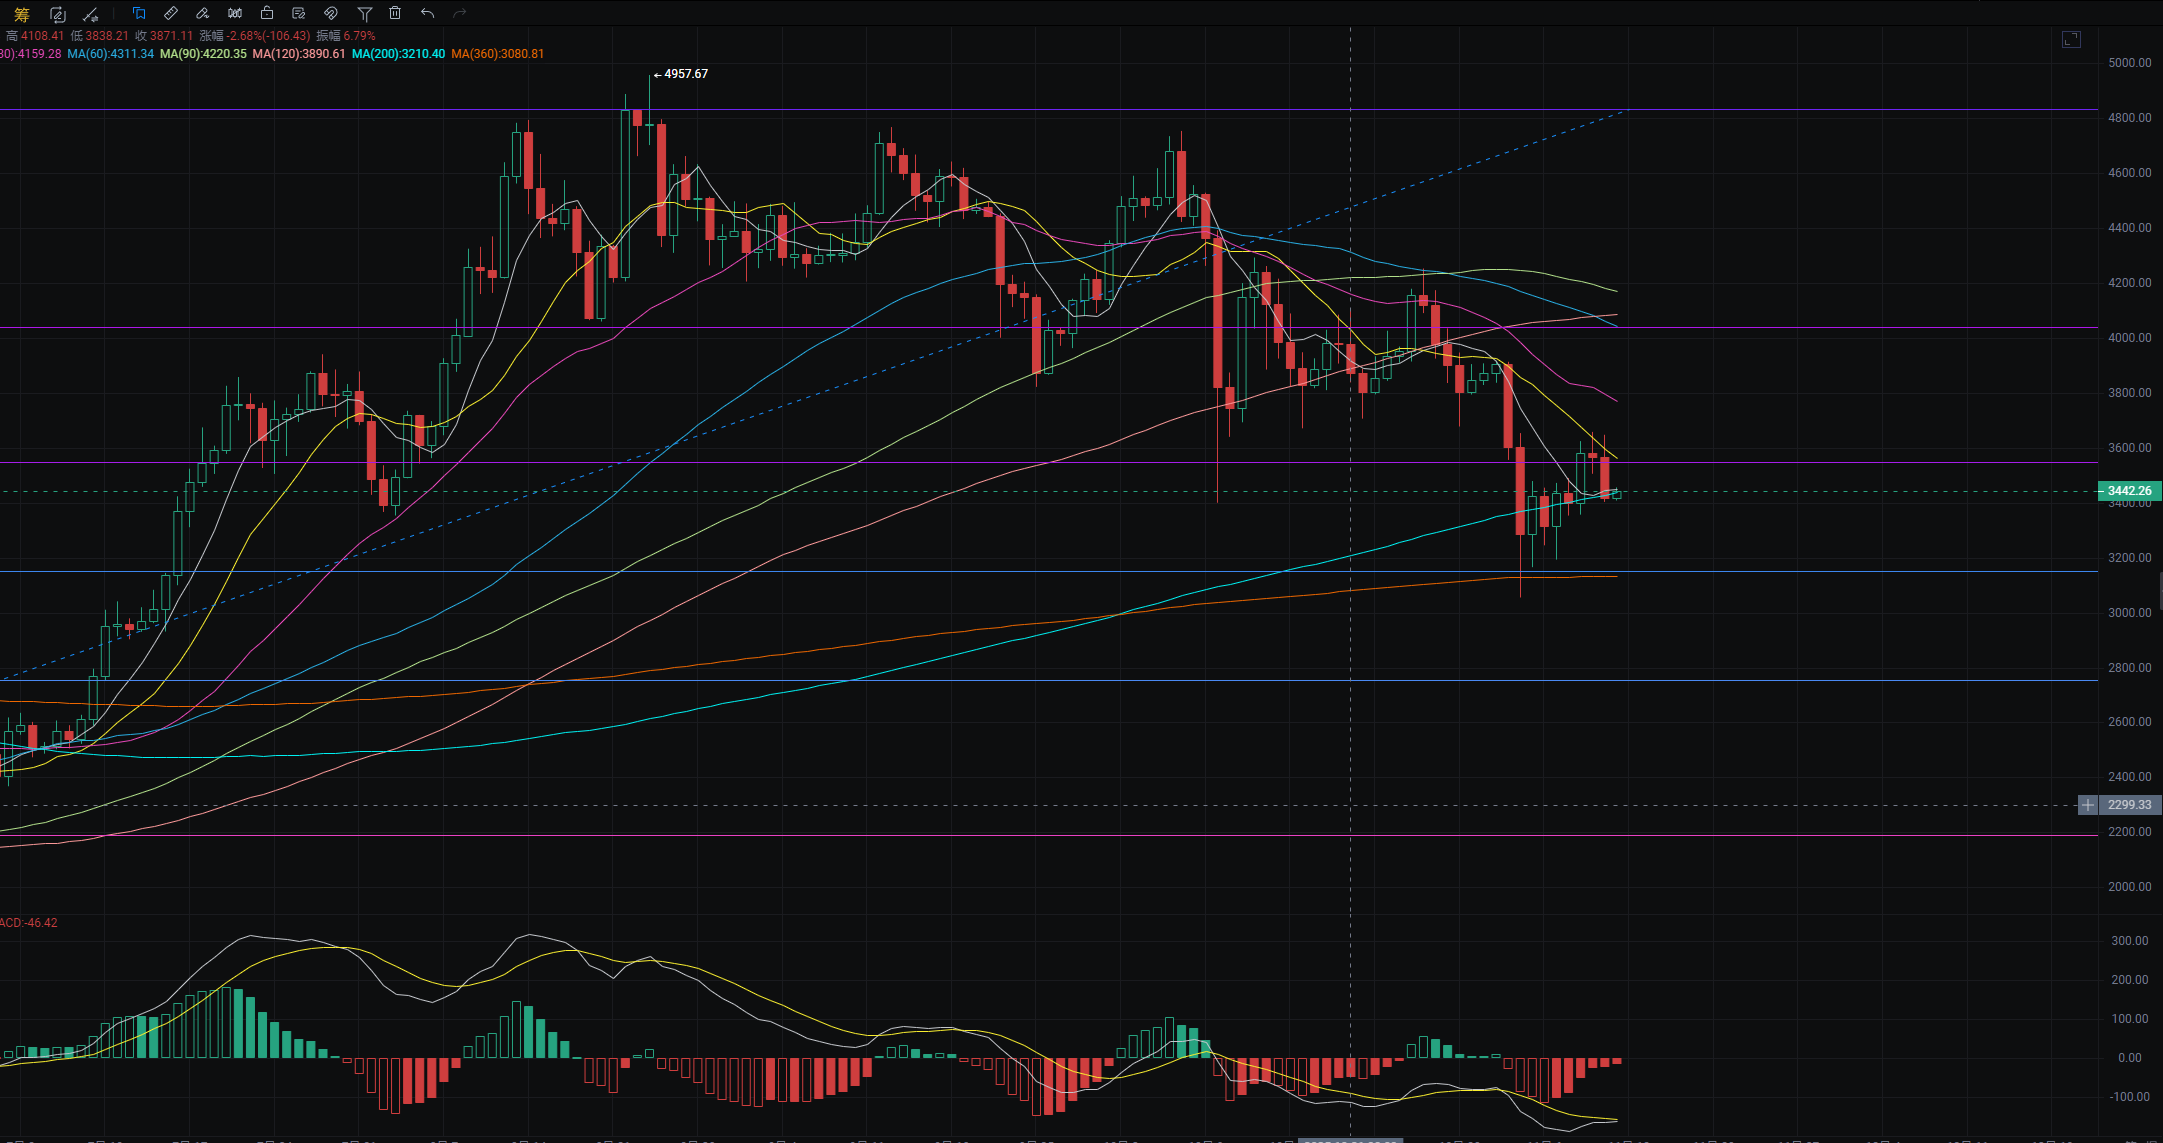Click the plus button beside 2299.33 price
This screenshot has height=1143, width=2163.
click(2087, 805)
